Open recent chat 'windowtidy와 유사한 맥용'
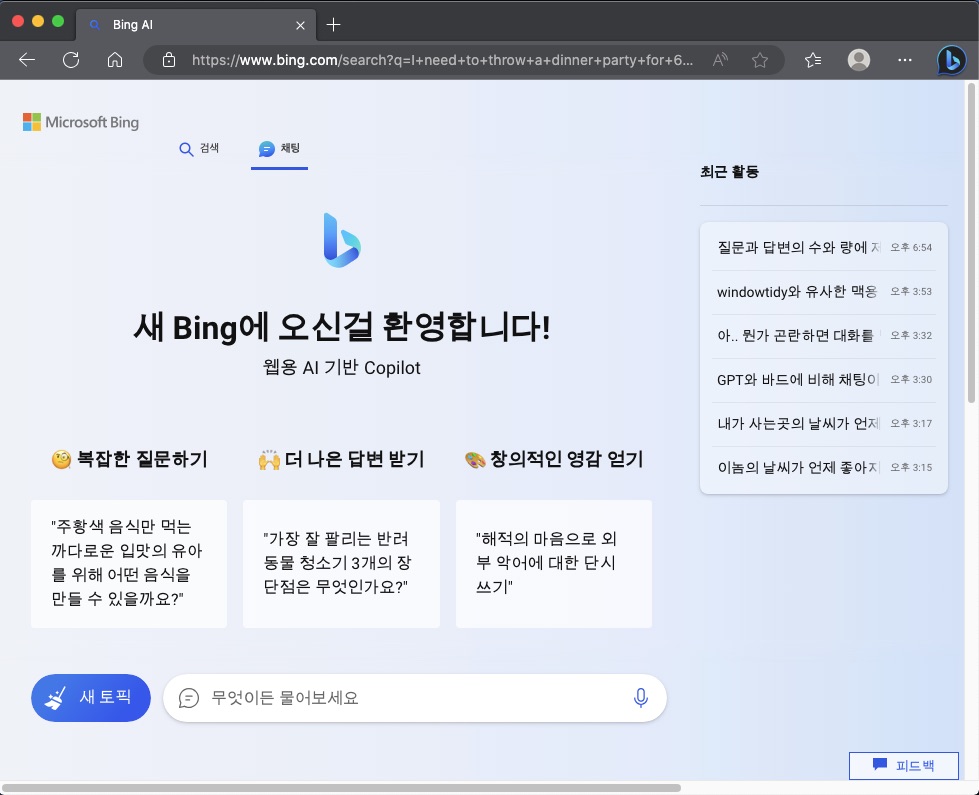 coord(824,292)
